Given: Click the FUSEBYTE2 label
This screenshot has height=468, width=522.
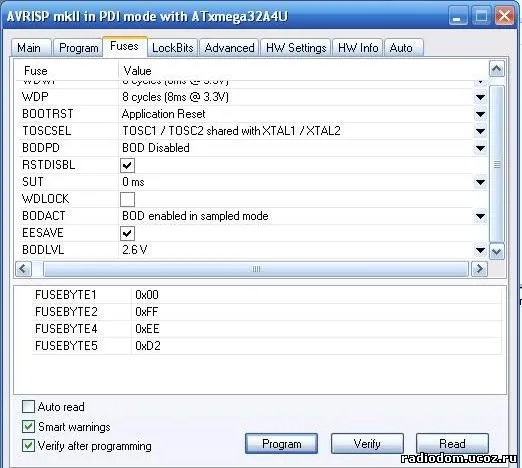Looking at the screenshot, I should click(x=66, y=312).
